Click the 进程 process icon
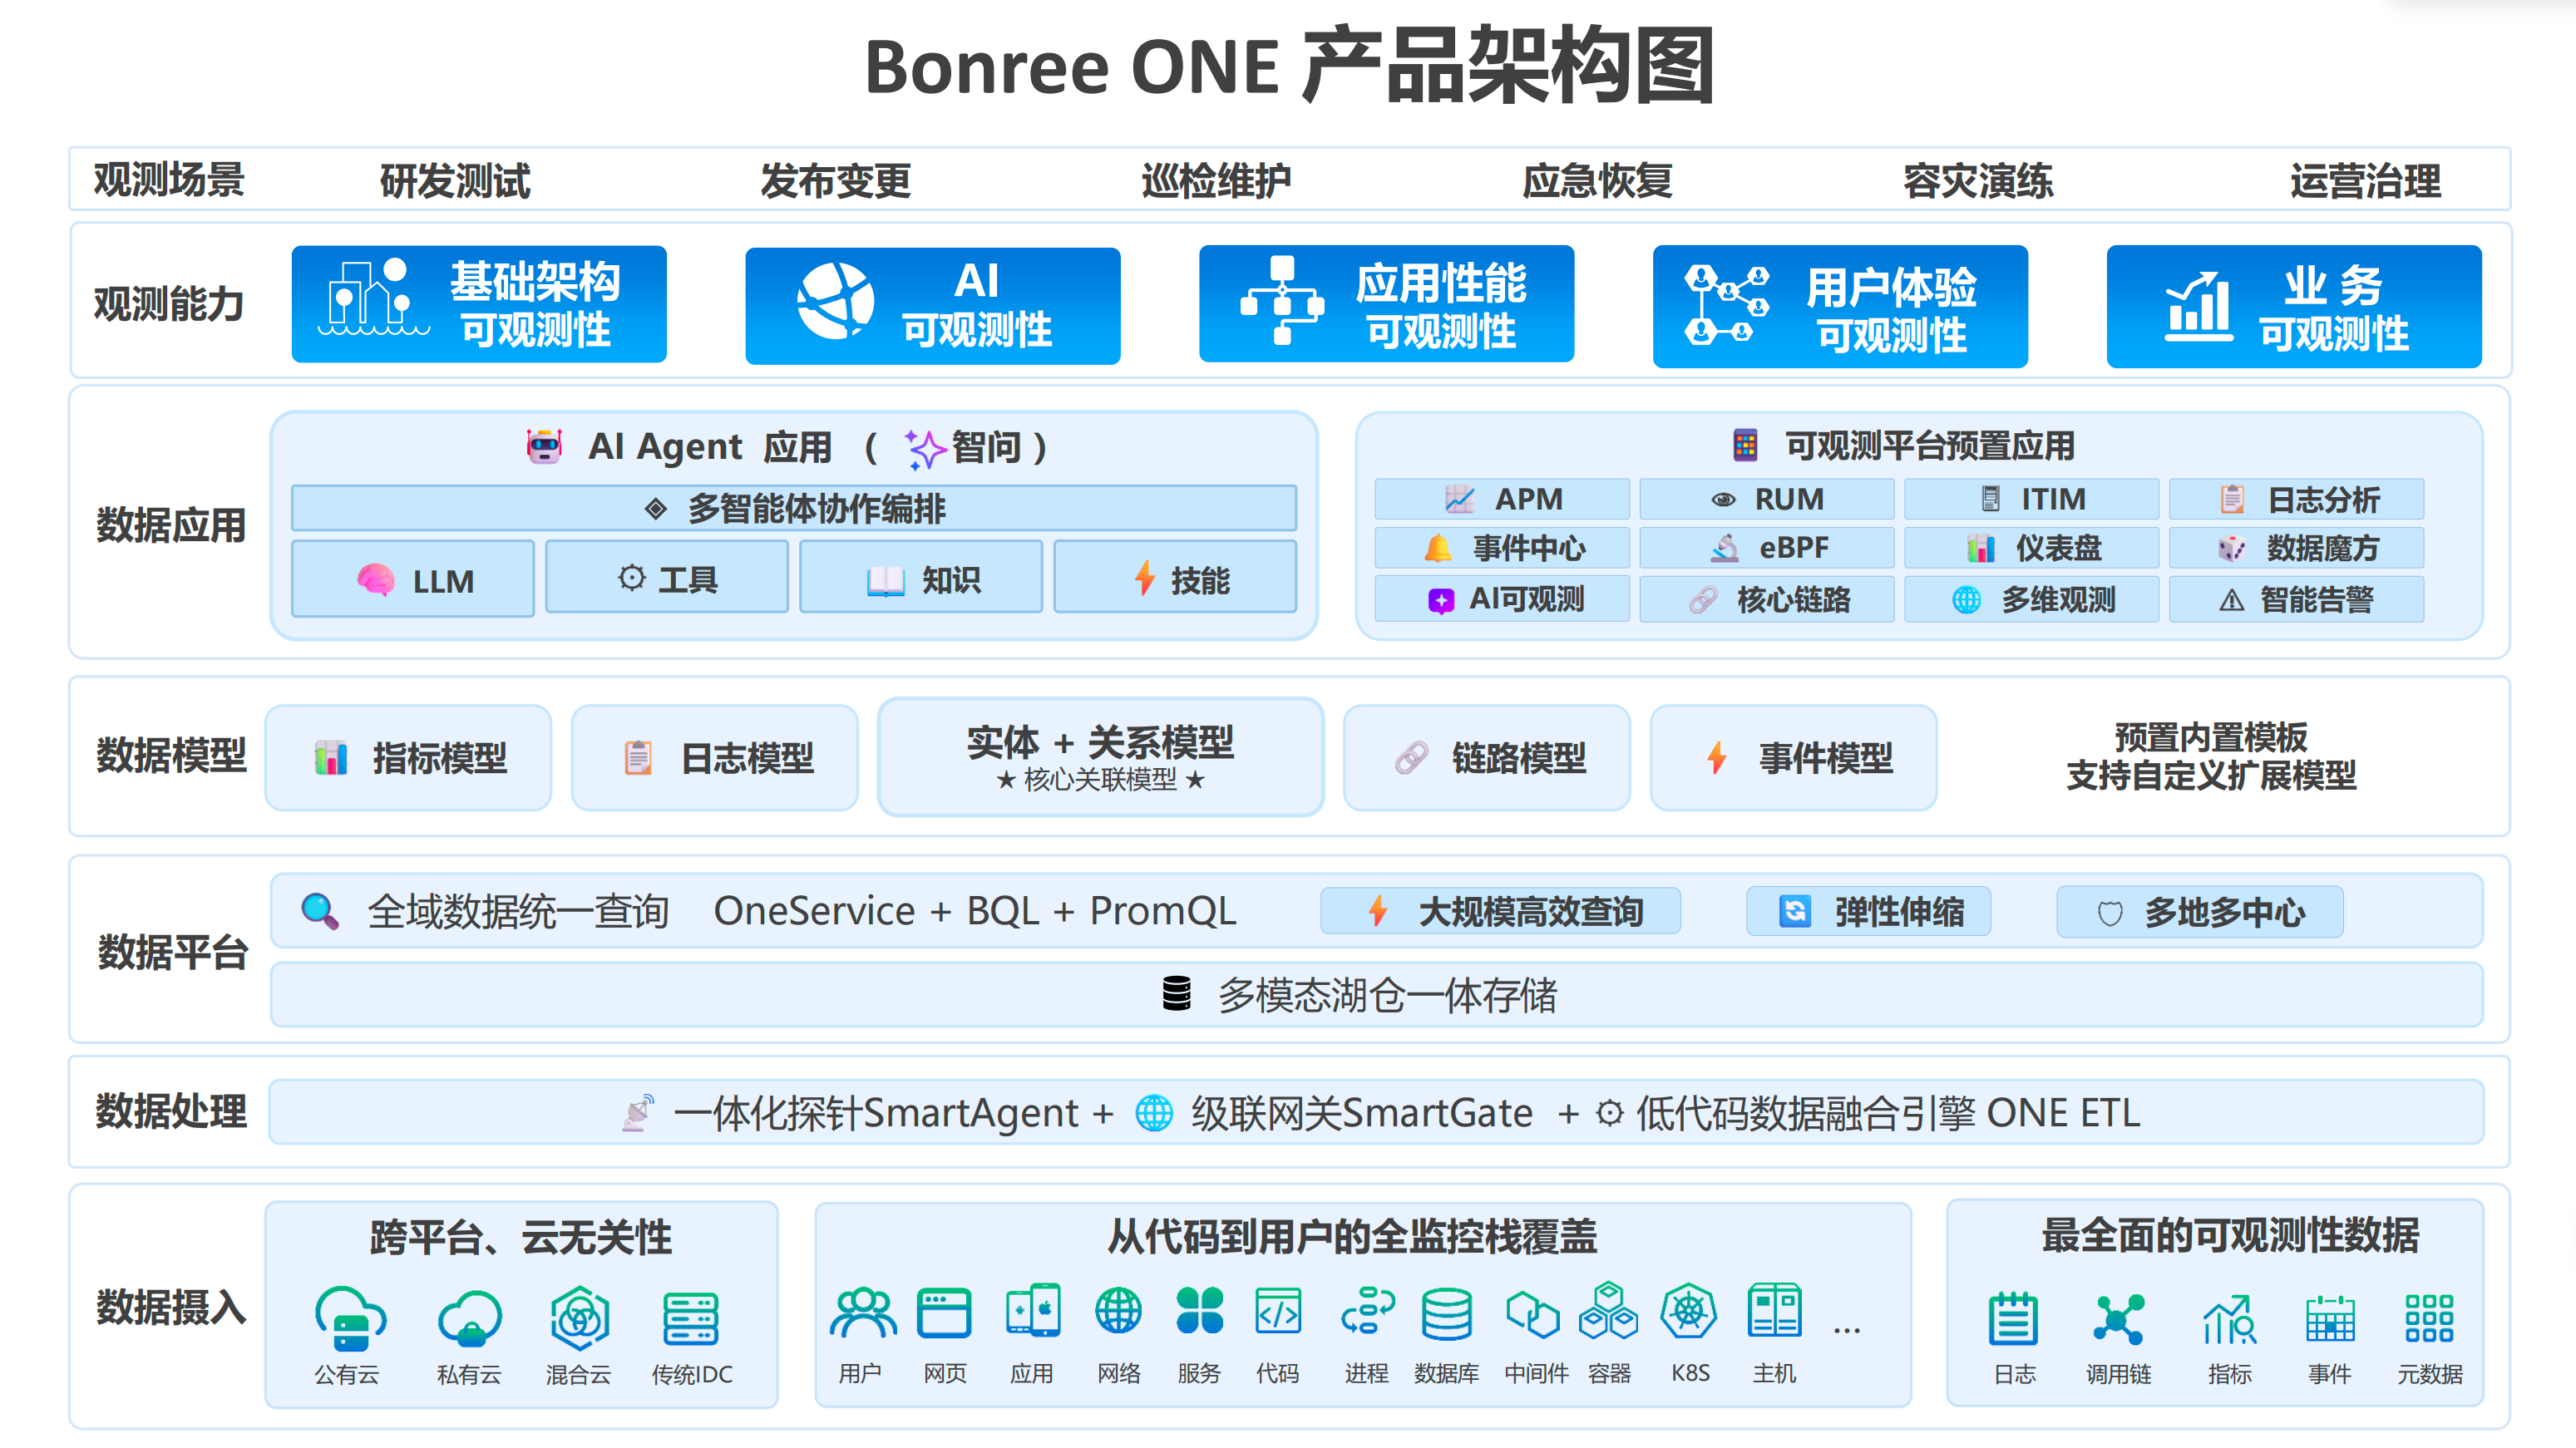Viewport: 2576px width, 1448px height. tap(1367, 1311)
